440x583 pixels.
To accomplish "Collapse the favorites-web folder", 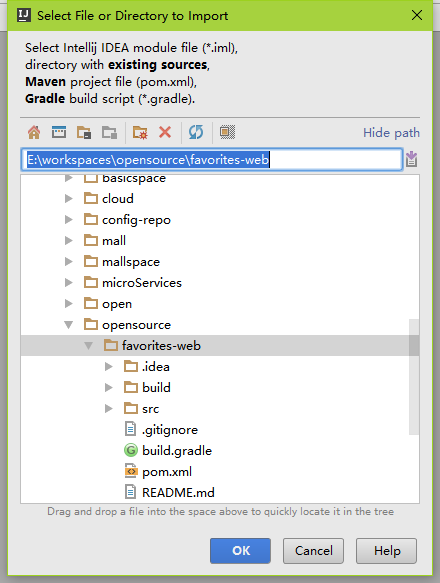I will 89,346.
